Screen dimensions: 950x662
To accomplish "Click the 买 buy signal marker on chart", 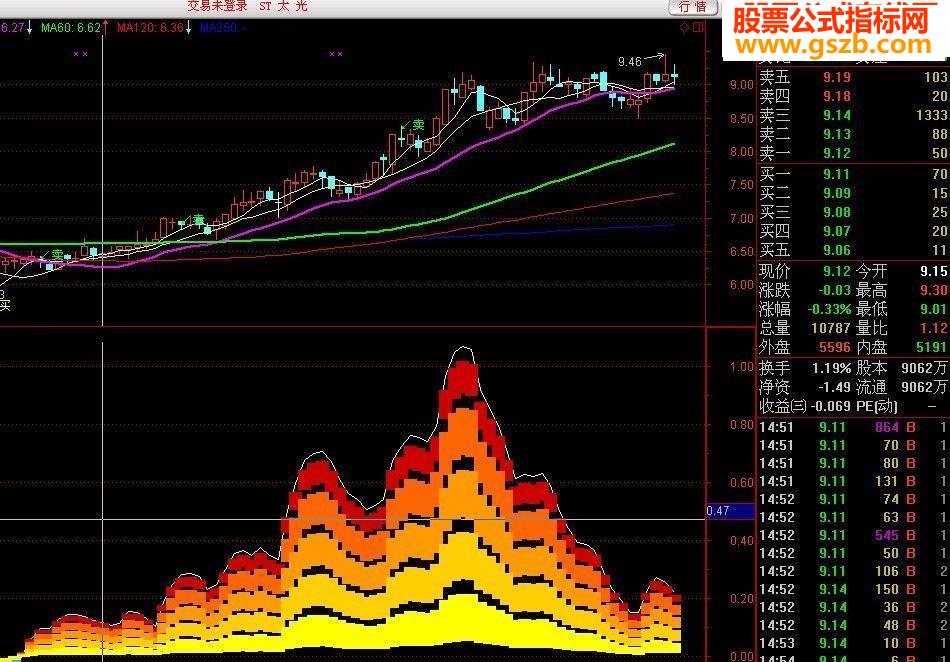I will pos(5,305).
